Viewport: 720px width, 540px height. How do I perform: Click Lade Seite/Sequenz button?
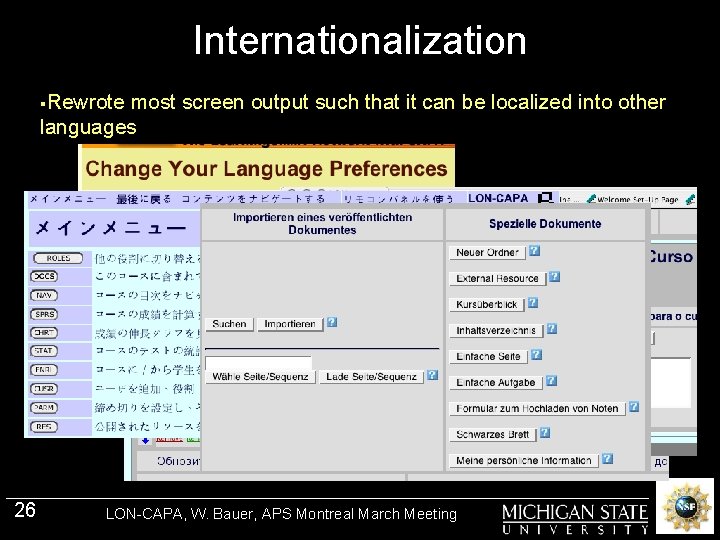coord(371,377)
